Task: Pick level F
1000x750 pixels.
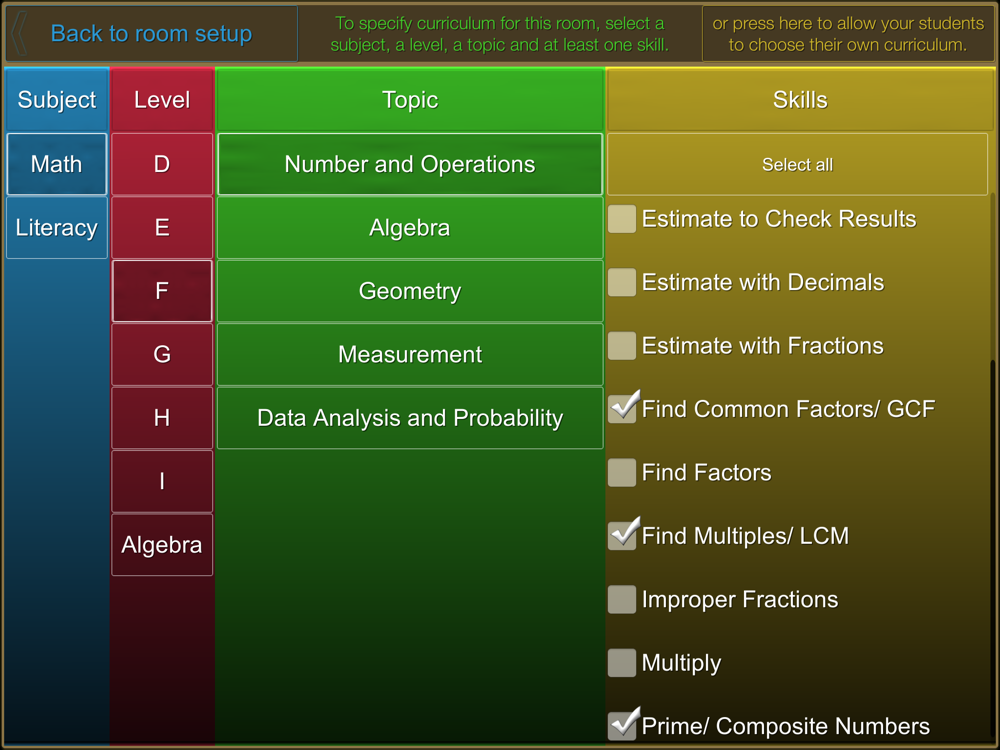Action: pos(162,291)
